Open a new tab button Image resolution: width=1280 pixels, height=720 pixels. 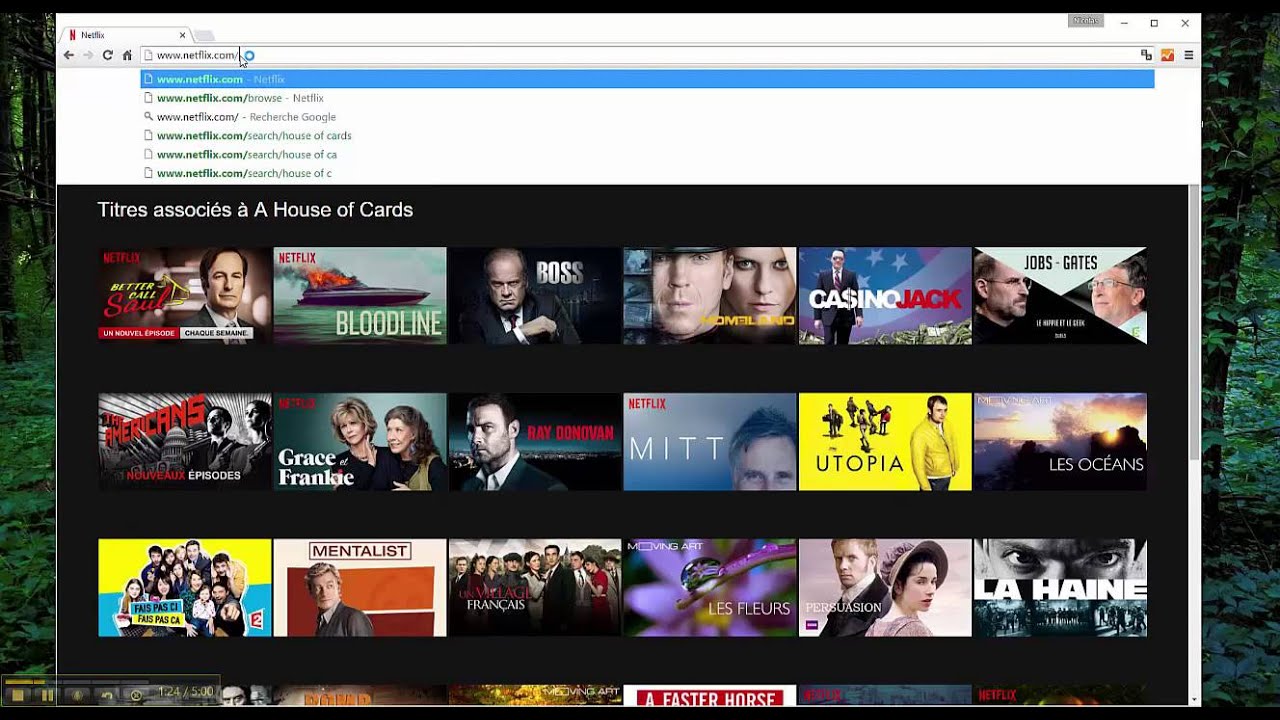click(204, 36)
